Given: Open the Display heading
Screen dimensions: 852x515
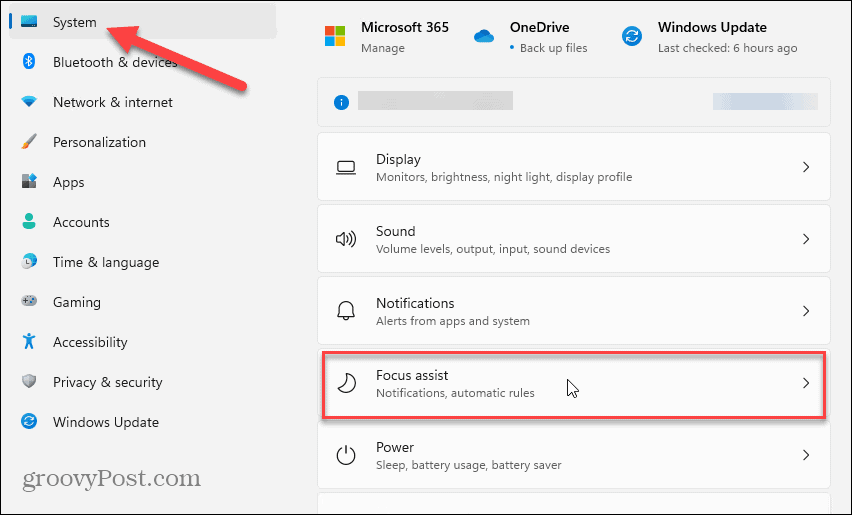Looking at the screenshot, I should [x=398, y=160].
